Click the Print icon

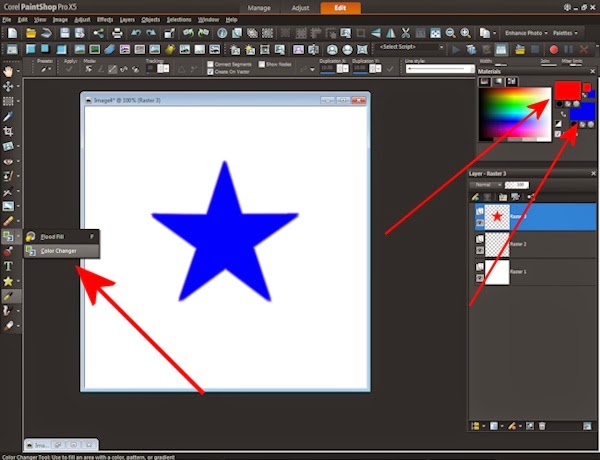(x=117, y=33)
